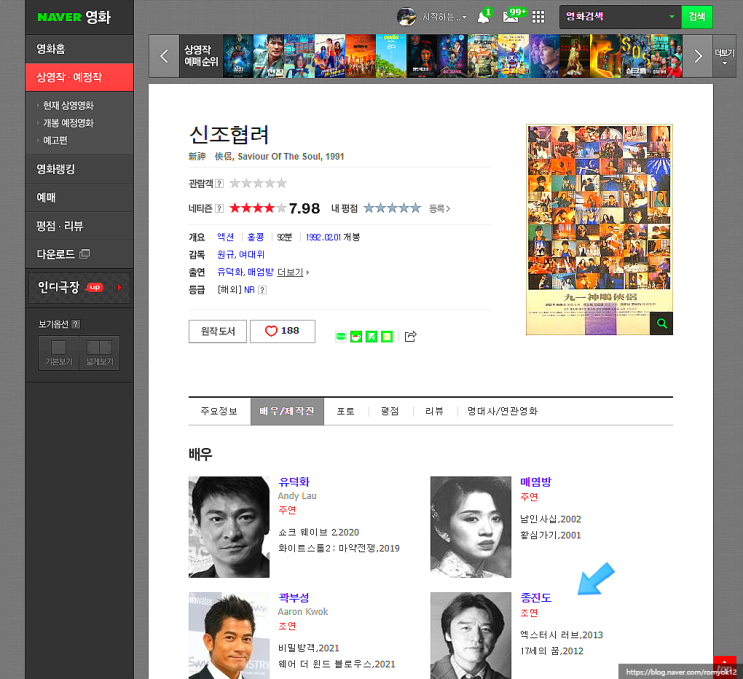Open actor 곽부성 name link

tap(294, 598)
